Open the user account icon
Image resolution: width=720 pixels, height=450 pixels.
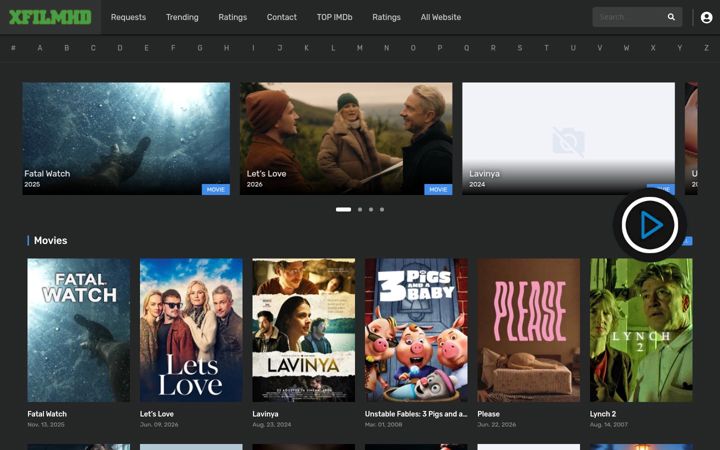pos(706,17)
